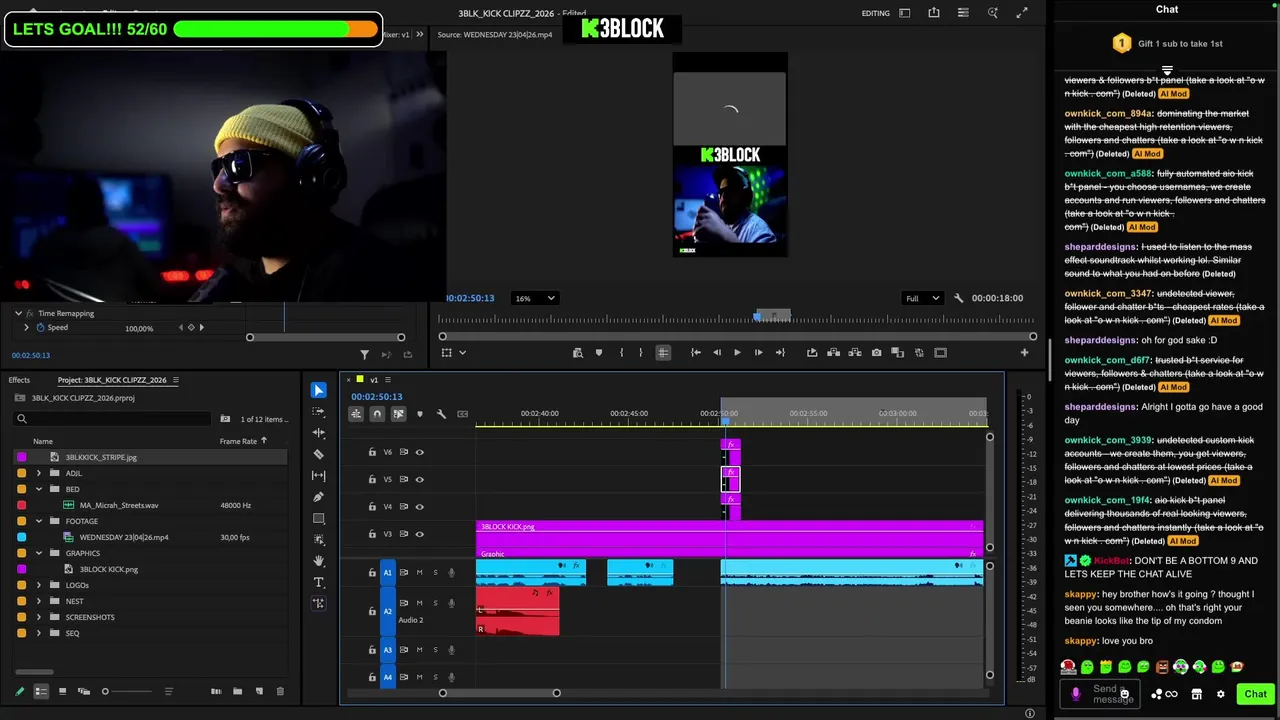Image resolution: width=1280 pixels, height=720 pixels.
Task: Delete selected item with trash icon
Action: tap(280, 691)
